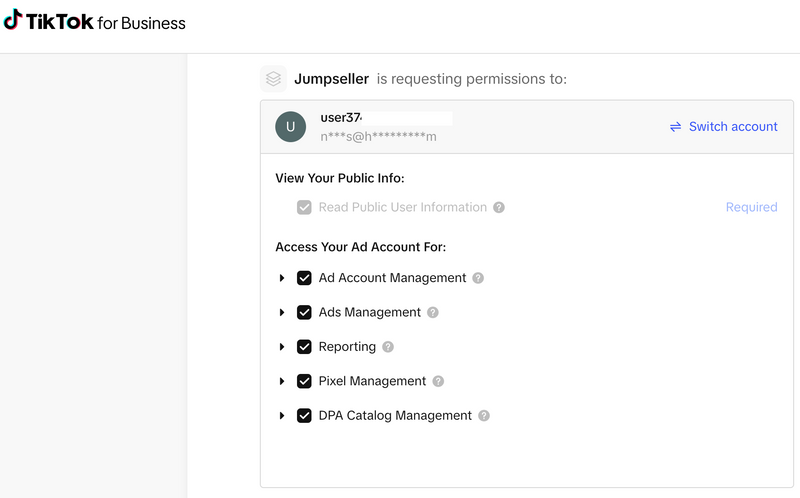Viewport: 800px width, 498px height.
Task: Click the Jumpseller app layers icon
Action: 273,78
